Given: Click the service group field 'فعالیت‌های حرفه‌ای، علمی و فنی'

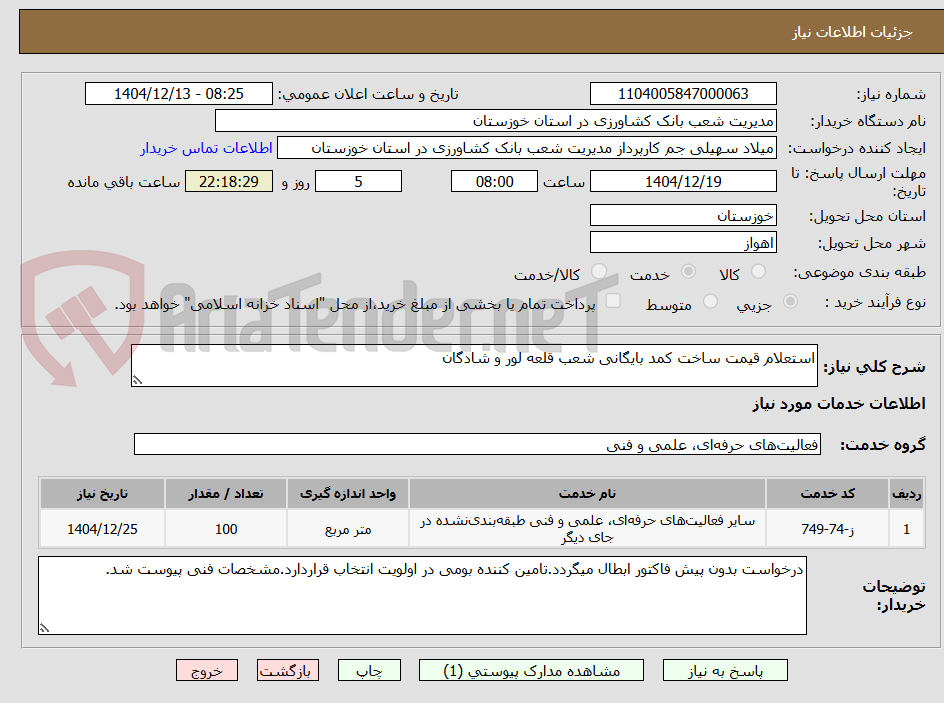Looking at the screenshot, I should (477, 444).
